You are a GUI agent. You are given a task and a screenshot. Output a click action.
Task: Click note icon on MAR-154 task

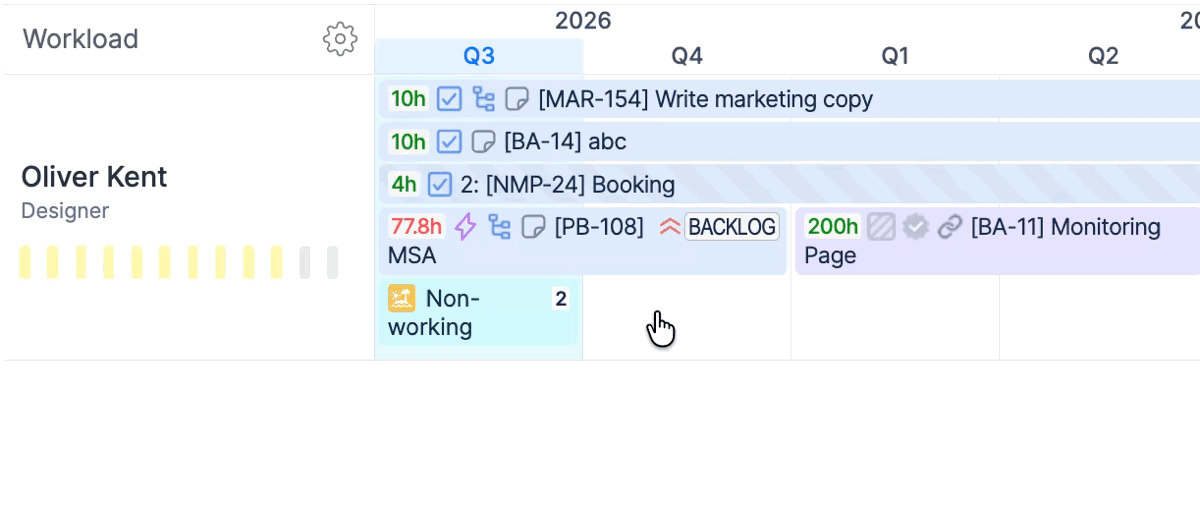coord(516,99)
